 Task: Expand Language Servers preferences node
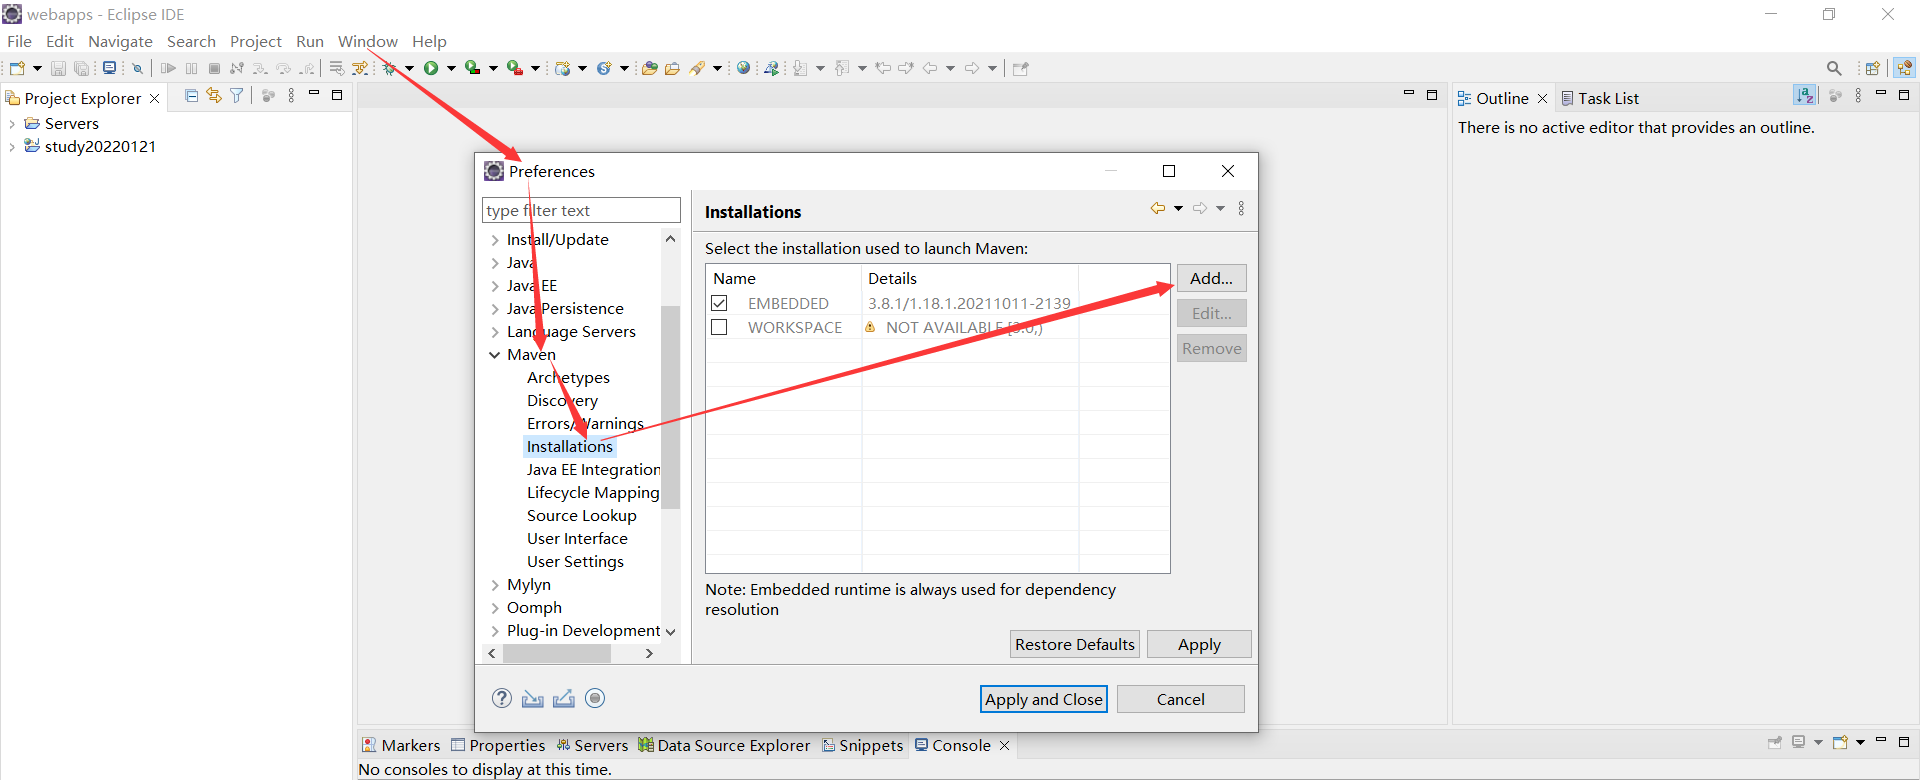click(x=495, y=332)
